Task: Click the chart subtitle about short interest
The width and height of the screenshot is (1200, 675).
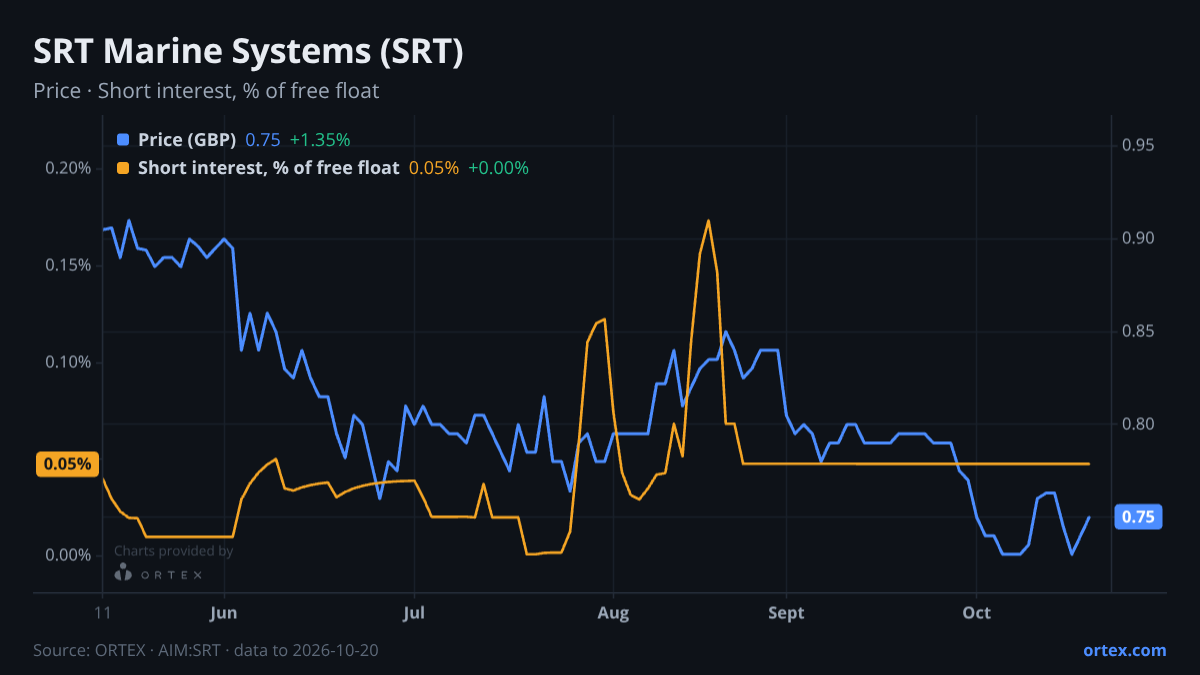Action: 206,91
